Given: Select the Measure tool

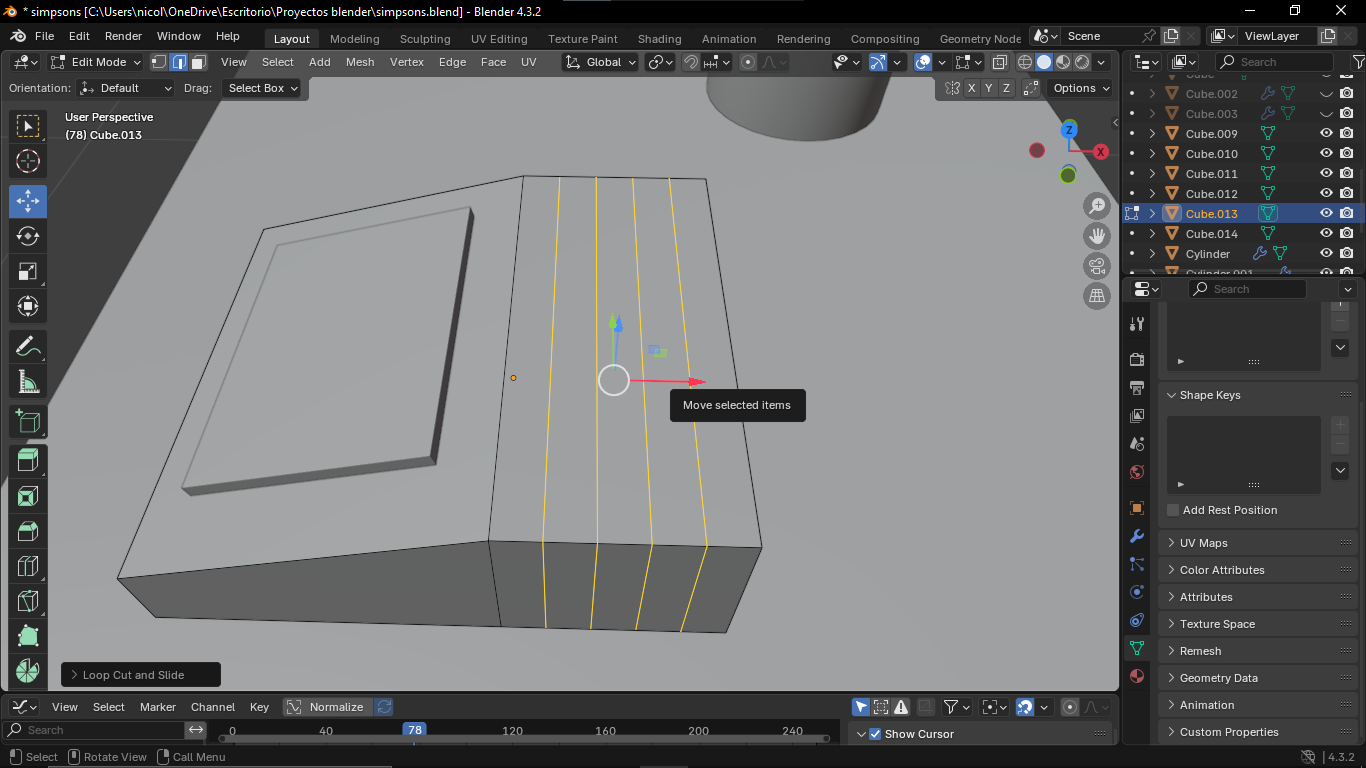Looking at the screenshot, I should pos(28,382).
